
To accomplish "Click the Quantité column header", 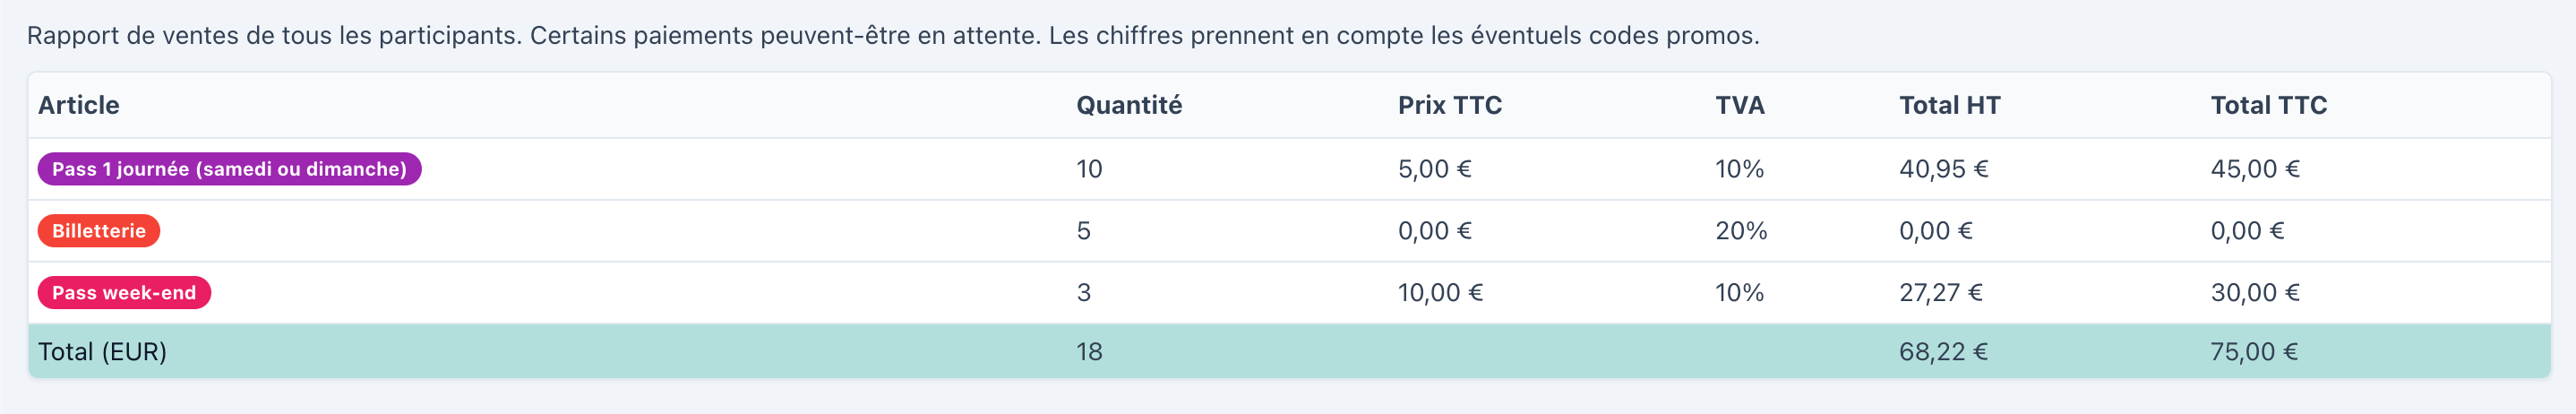I will [x=1128, y=105].
